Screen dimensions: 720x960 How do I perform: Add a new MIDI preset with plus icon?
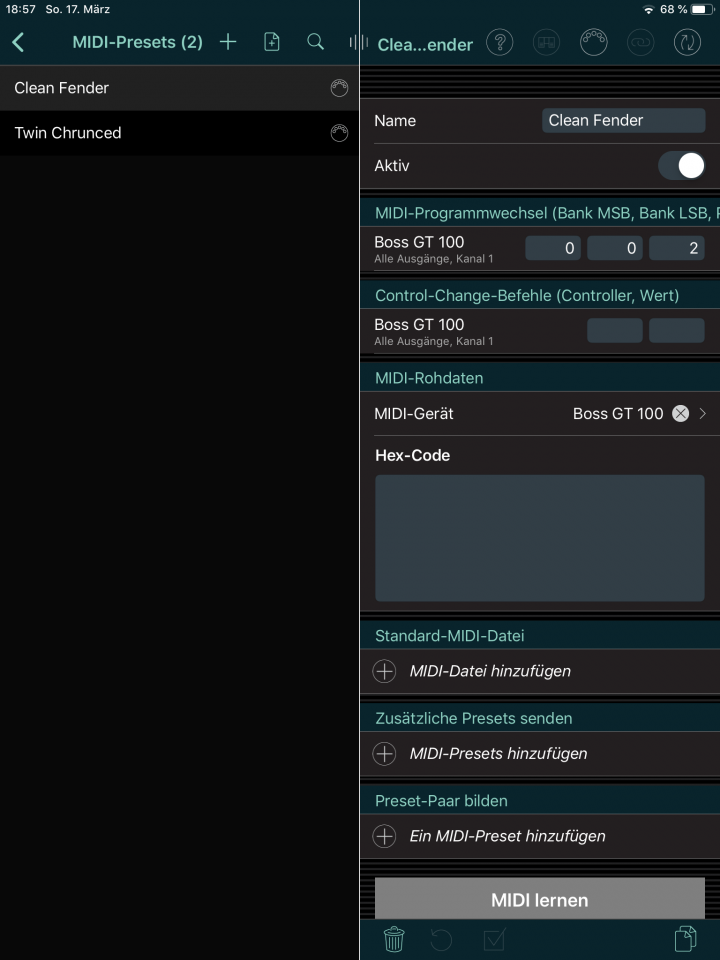pos(228,42)
